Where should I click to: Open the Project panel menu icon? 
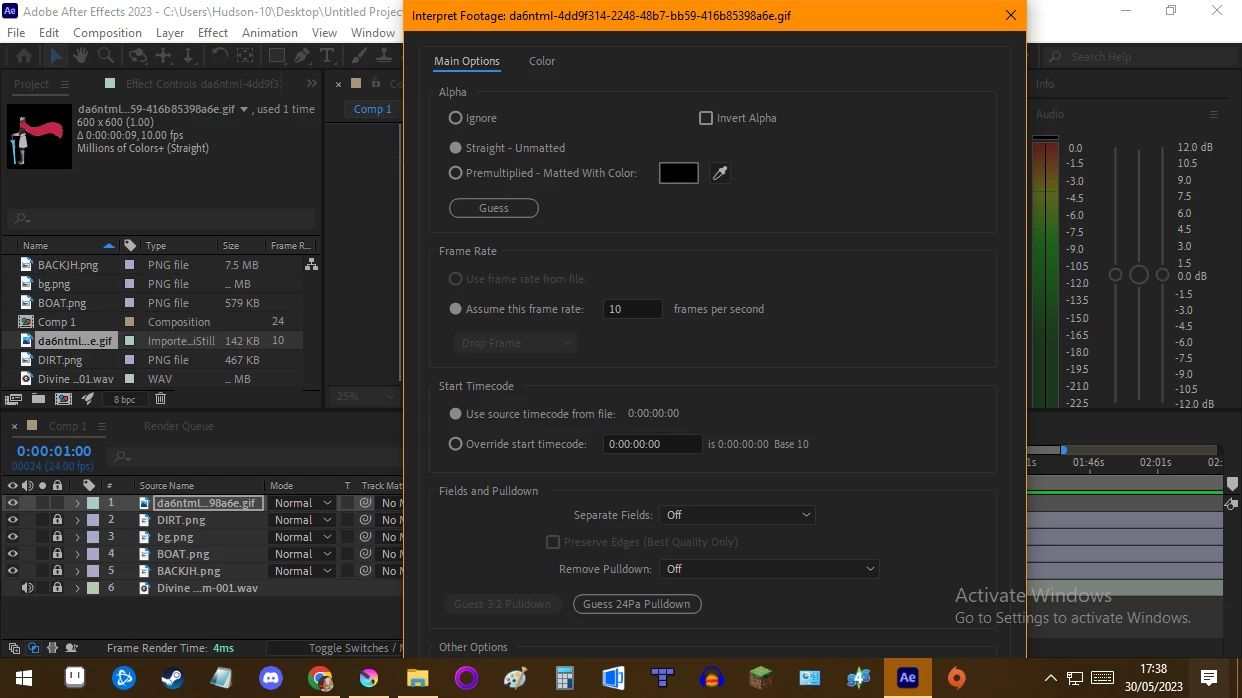[x=65, y=84]
